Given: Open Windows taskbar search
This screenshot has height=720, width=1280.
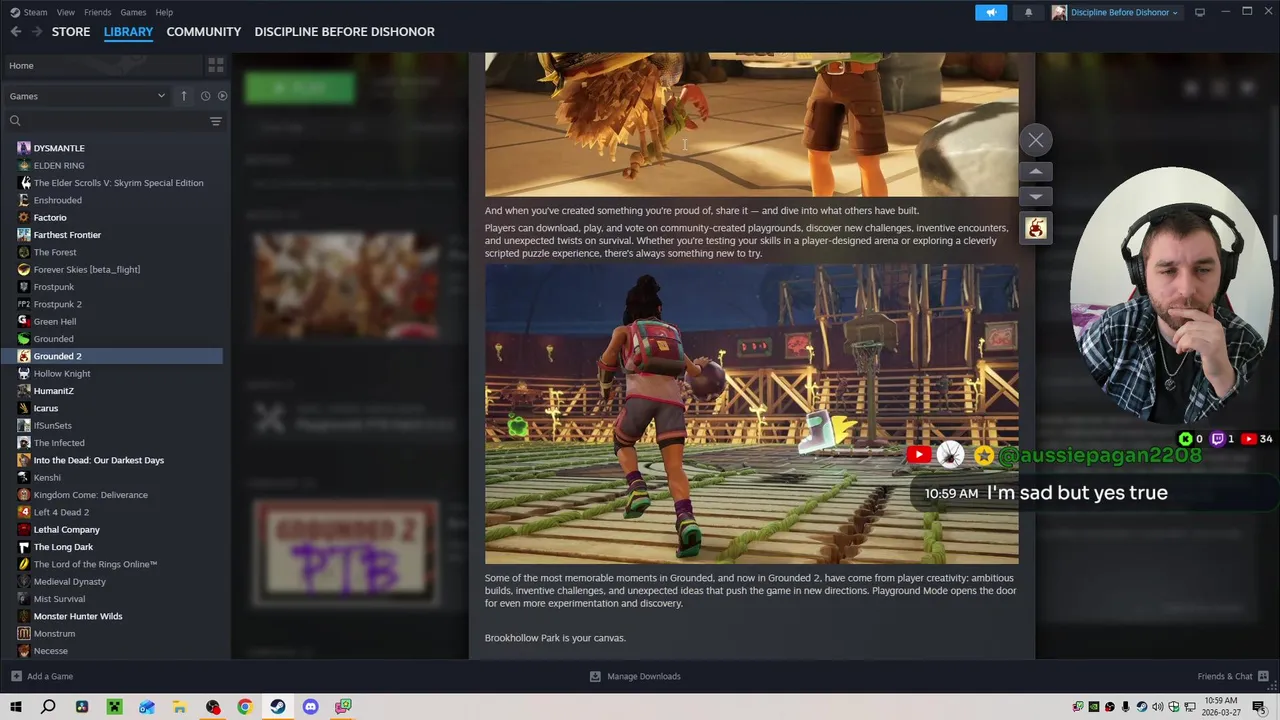Looking at the screenshot, I should pyautogui.click(x=48, y=707).
